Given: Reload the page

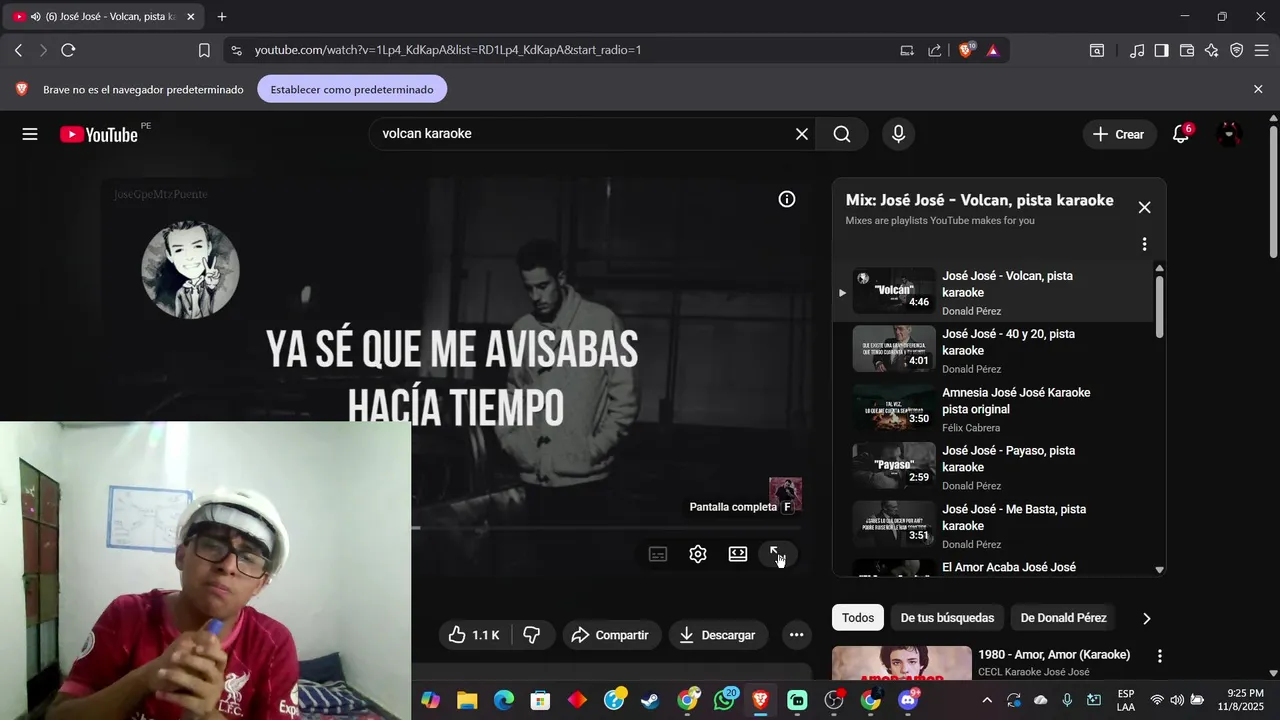Looking at the screenshot, I should pos(68,50).
